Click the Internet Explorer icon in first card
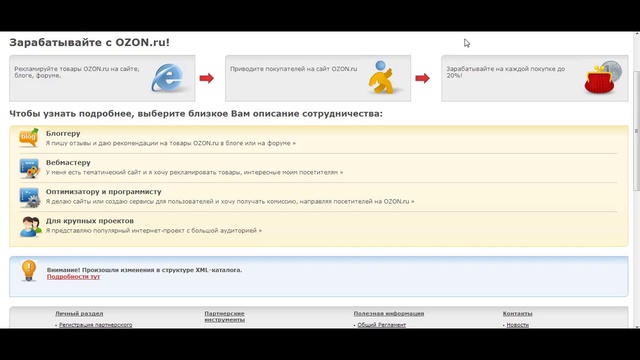The height and width of the screenshot is (360, 640). coord(167,78)
